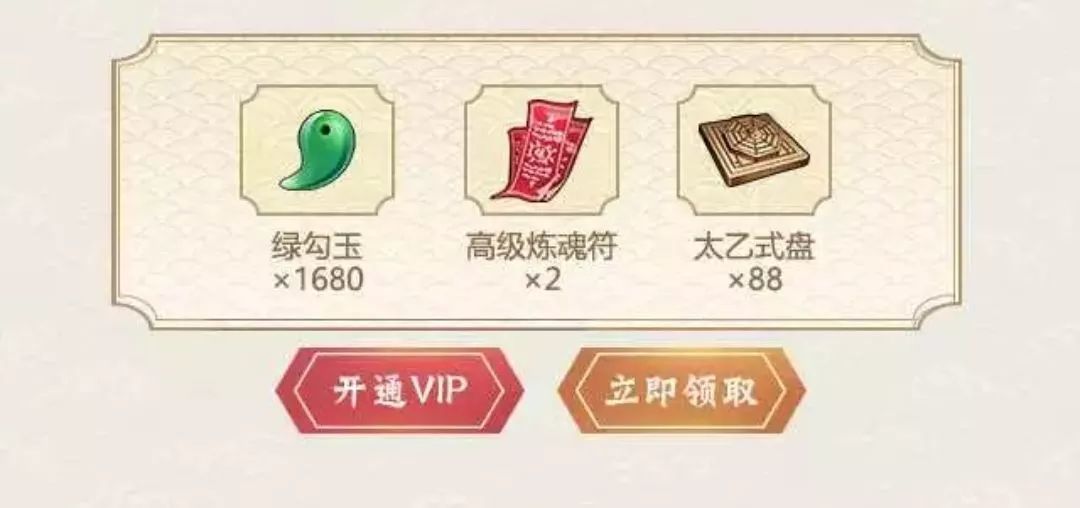Click the reward panel's notched top-left corner

(x=136, y=55)
